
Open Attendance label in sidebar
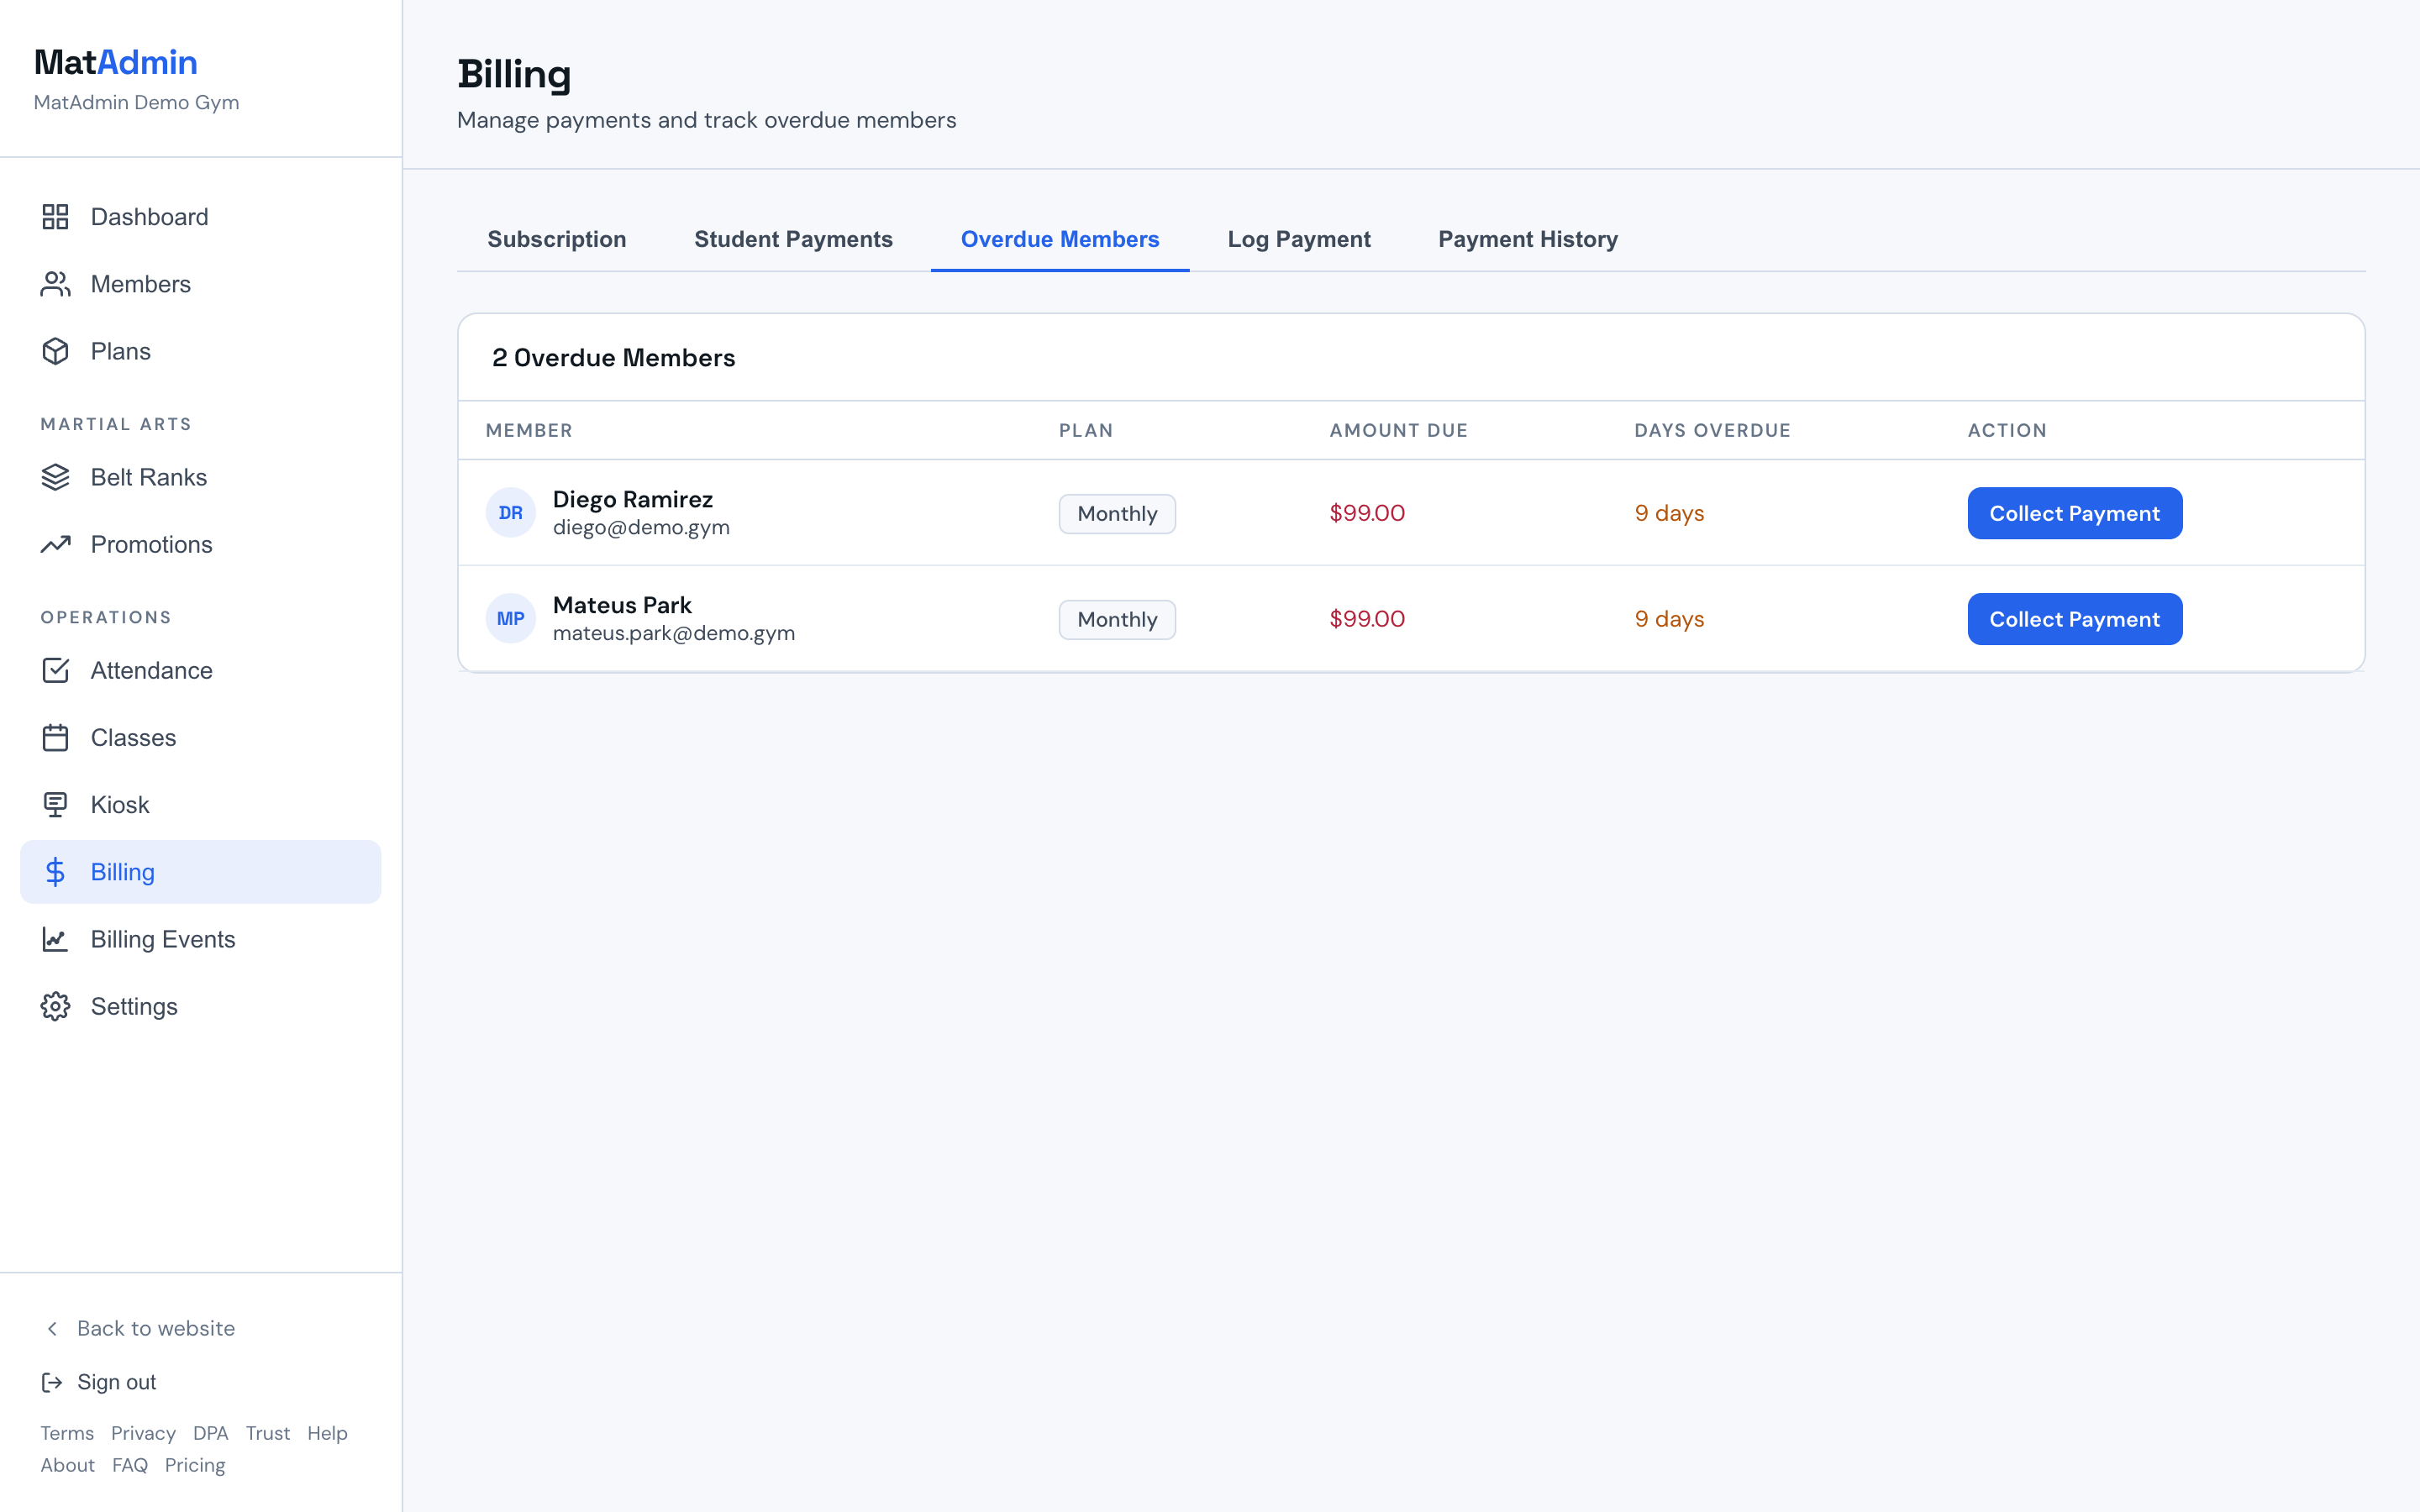click(152, 670)
